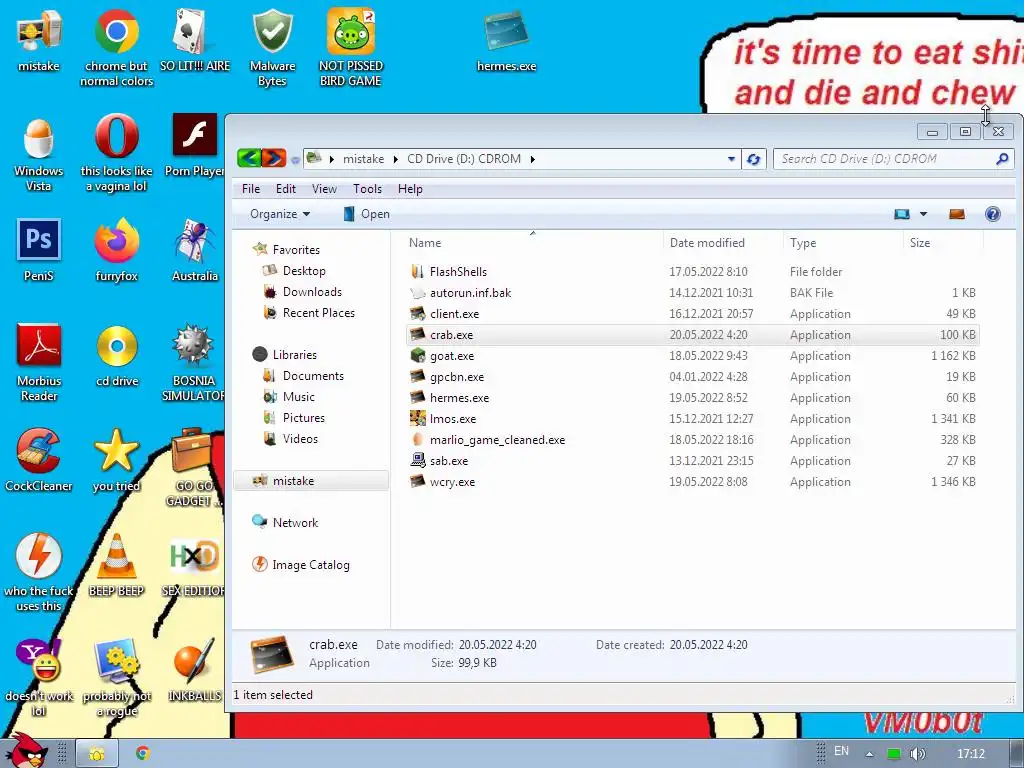The height and width of the screenshot is (768, 1024).
Task: Sort files by Name column header
Action: tap(533, 243)
